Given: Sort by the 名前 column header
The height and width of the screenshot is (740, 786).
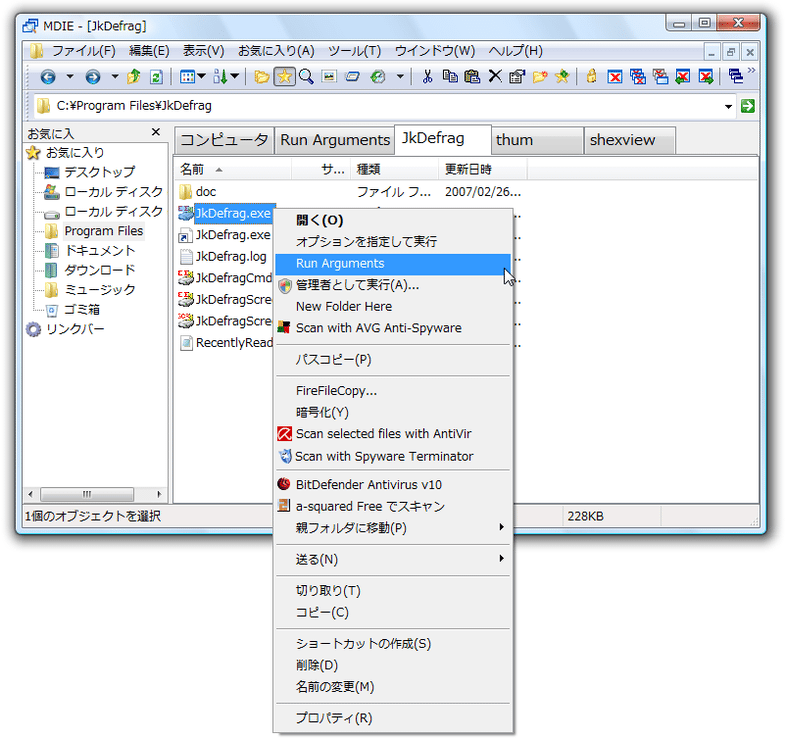Looking at the screenshot, I should pos(233,170).
